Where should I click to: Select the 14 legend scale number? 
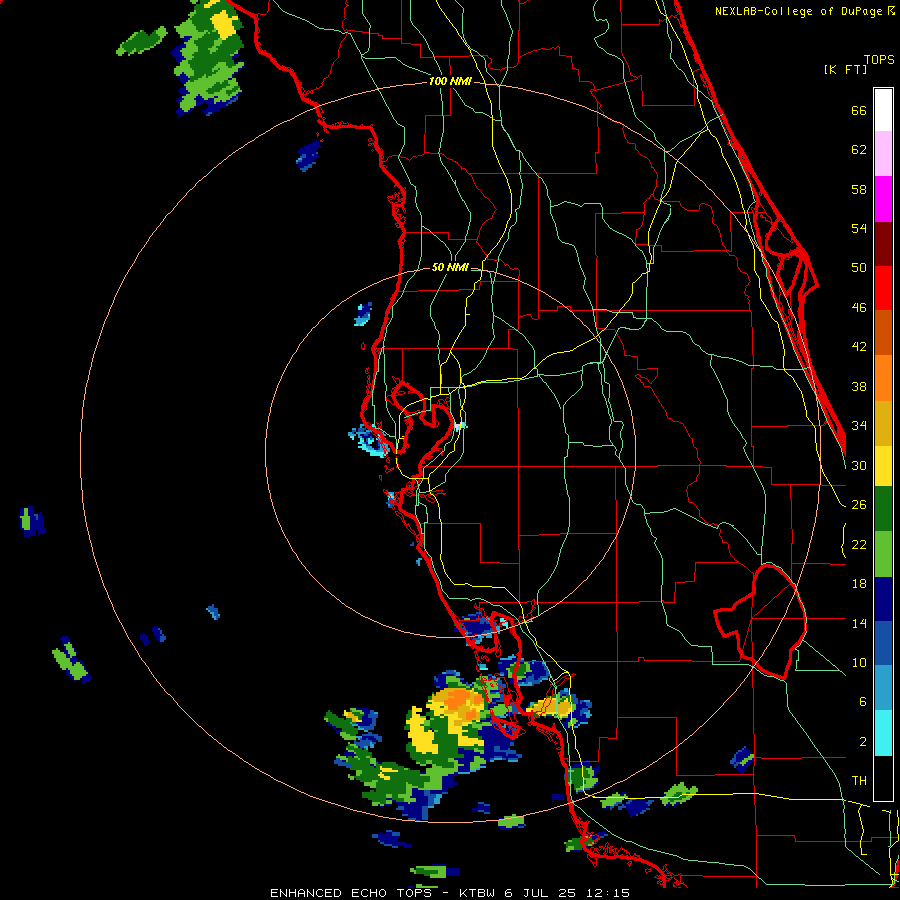[859, 623]
